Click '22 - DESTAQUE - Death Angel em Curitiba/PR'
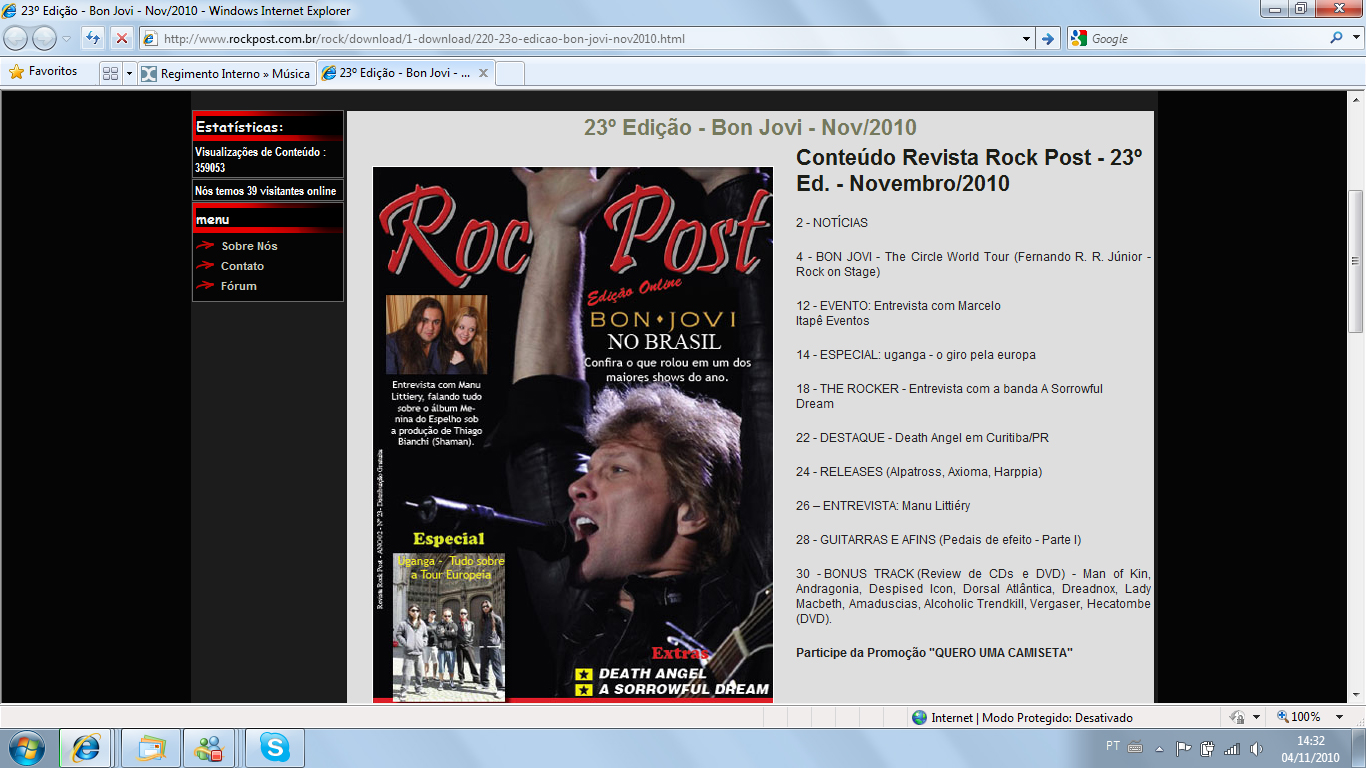 pos(922,438)
